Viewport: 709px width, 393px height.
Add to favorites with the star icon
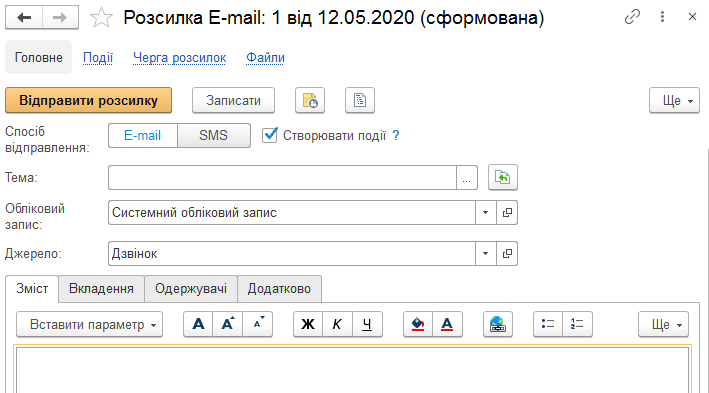click(101, 18)
